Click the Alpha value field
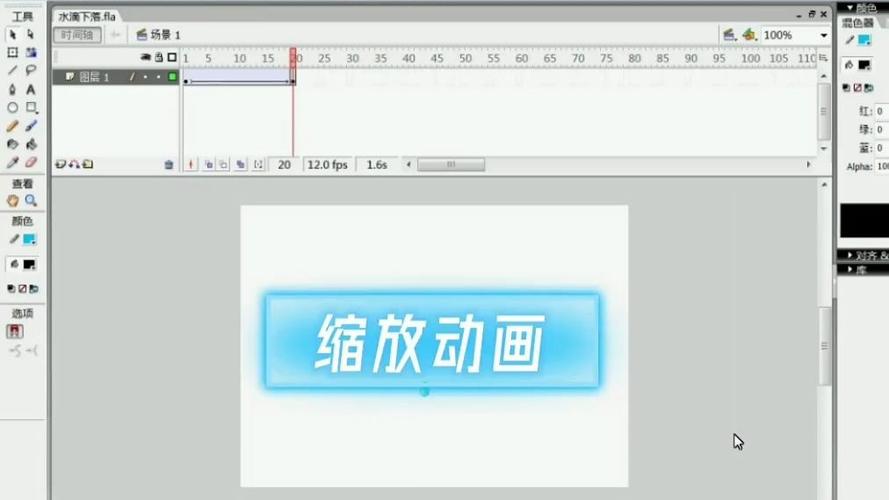 click(x=882, y=166)
